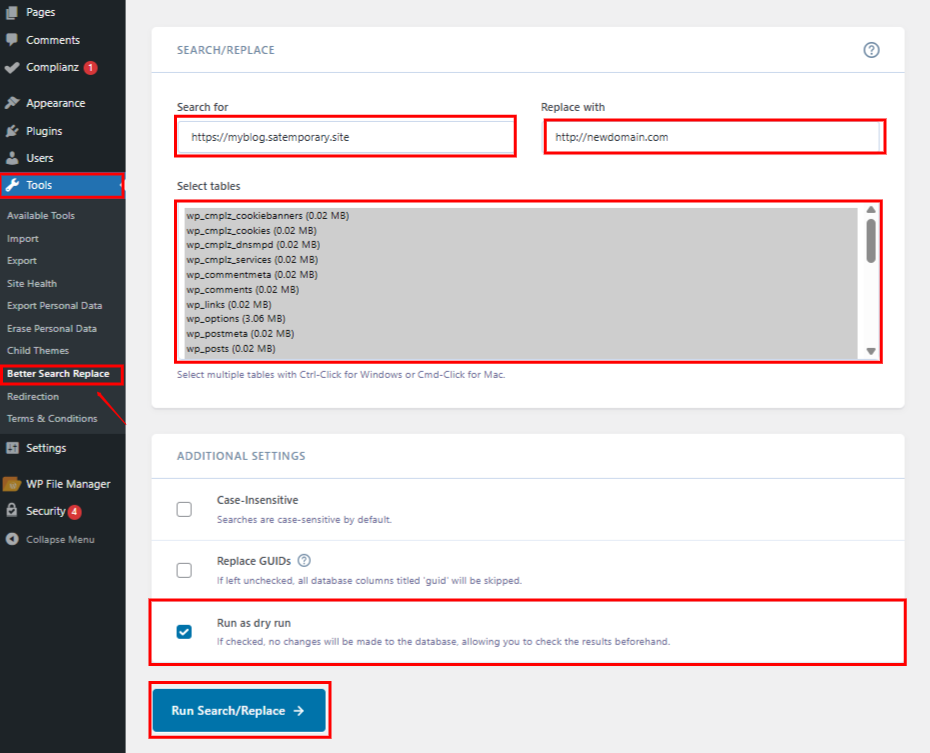The width and height of the screenshot is (930, 753).
Task: Click the Plugins plug icon
Action: point(12,131)
